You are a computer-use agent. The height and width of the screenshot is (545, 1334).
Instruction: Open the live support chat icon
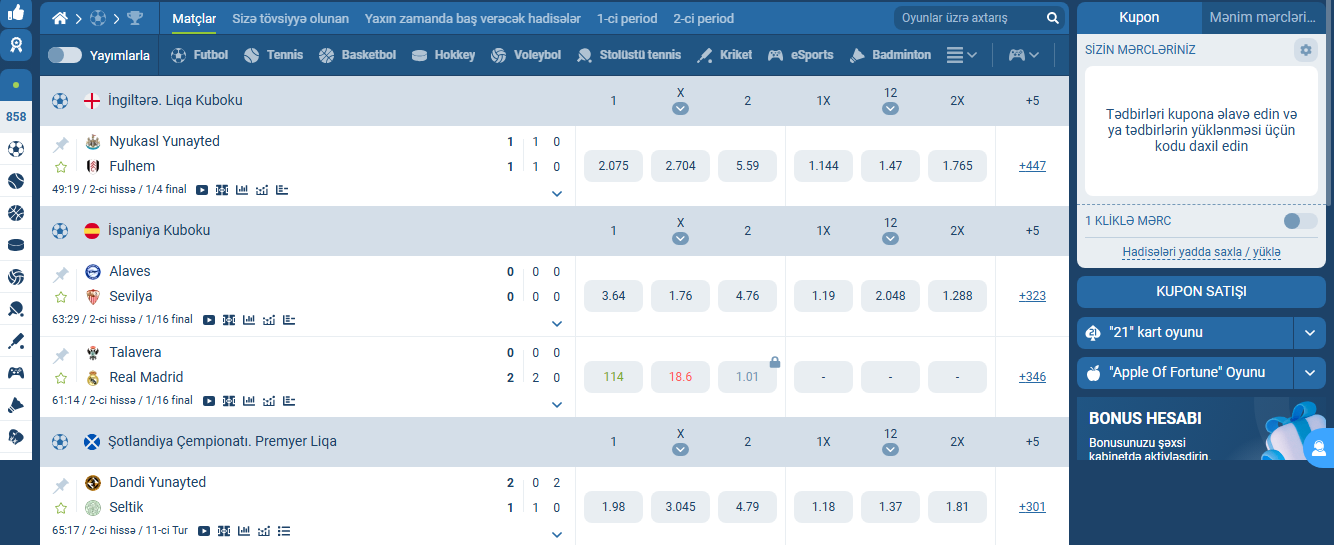click(1320, 447)
